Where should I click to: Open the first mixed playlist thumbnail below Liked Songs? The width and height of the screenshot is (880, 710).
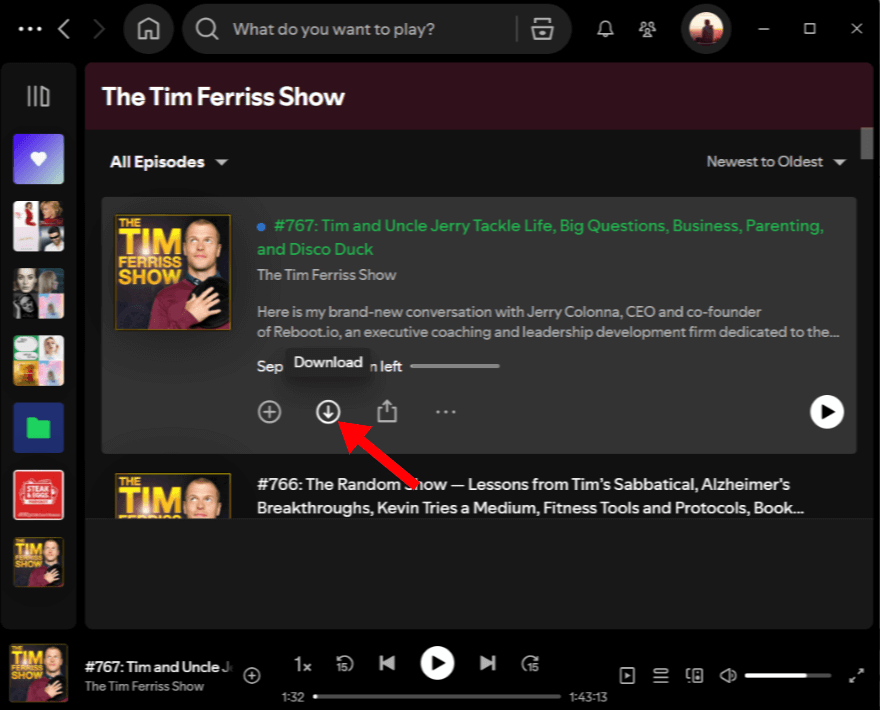[x=38, y=226]
